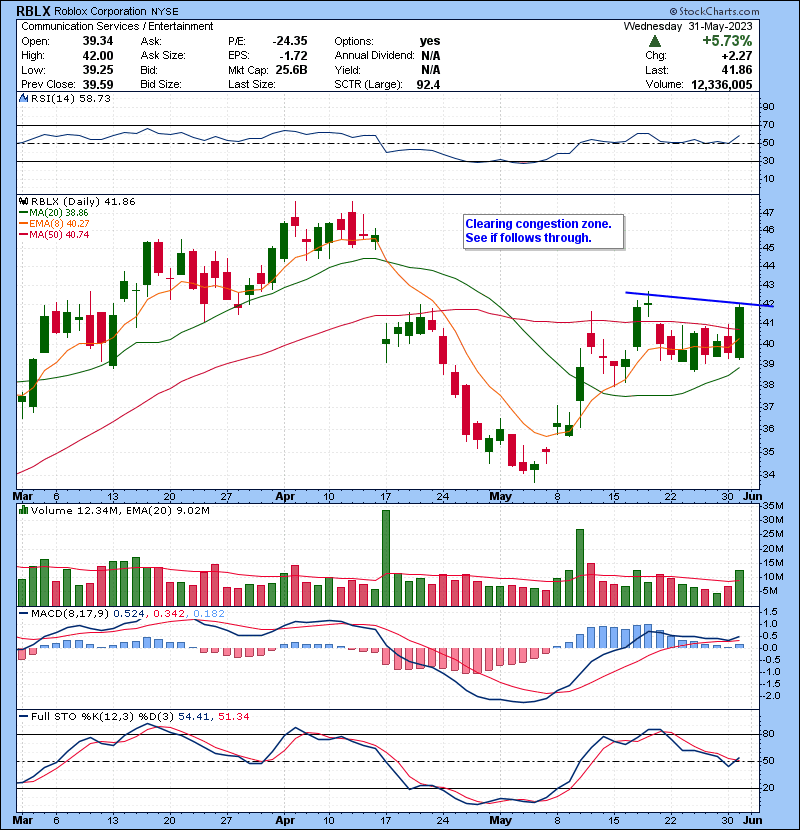Image resolution: width=800 pixels, height=830 pixels.
Task: Click the SCTR (Large) value 92.4
Action: coord(428,85)
